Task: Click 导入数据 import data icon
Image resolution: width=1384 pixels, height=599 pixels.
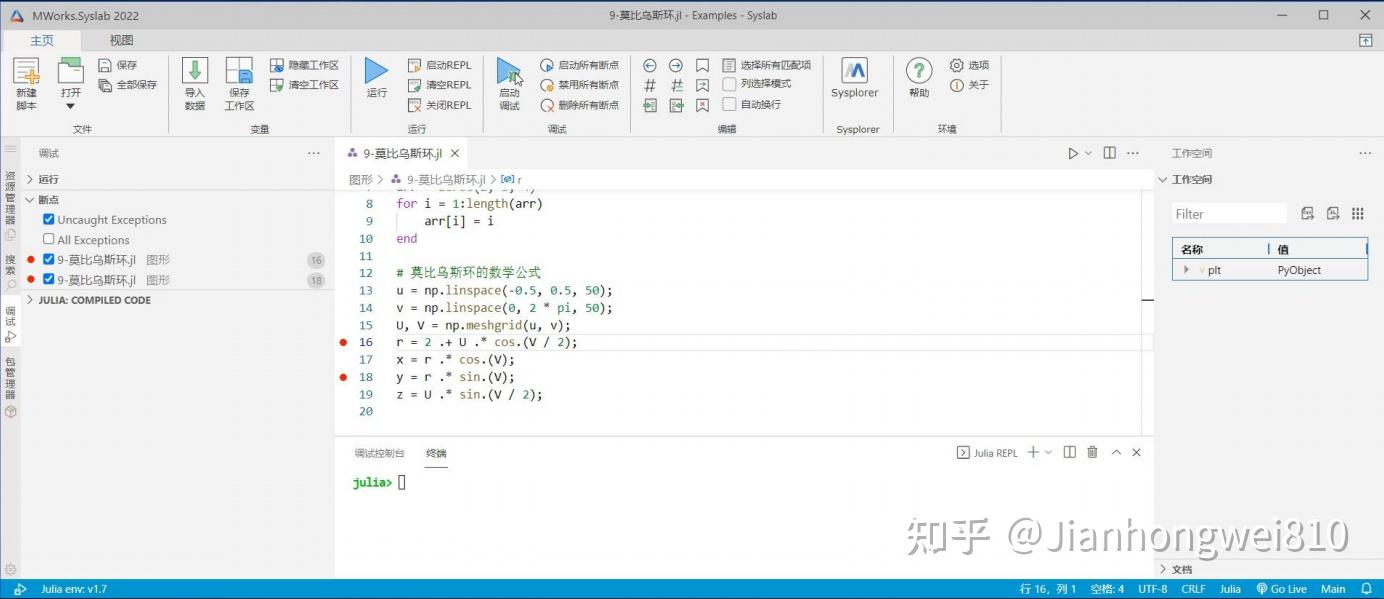Action: pos(195,71)
